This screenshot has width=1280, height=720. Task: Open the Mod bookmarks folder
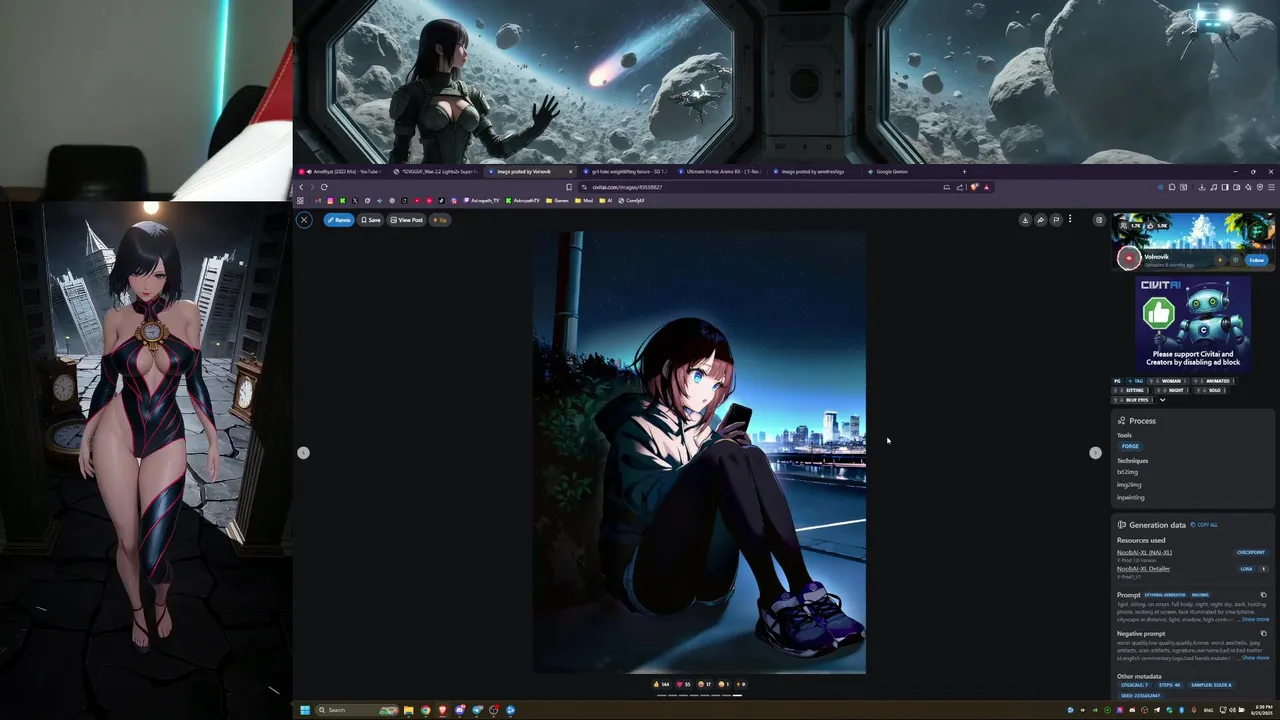coord(583,201)
